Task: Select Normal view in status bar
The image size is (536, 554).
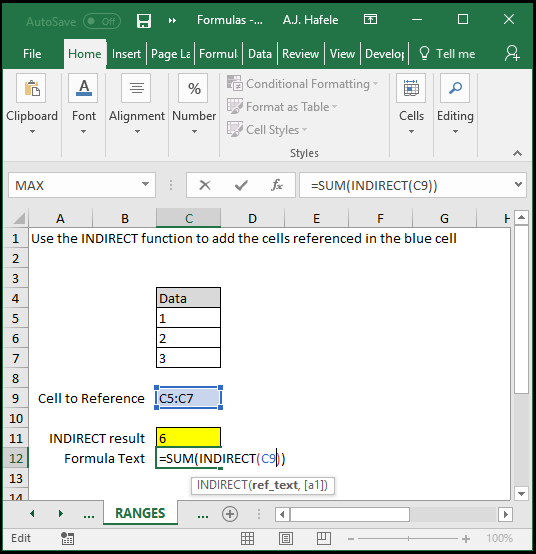Action: [x=247, y=538]
